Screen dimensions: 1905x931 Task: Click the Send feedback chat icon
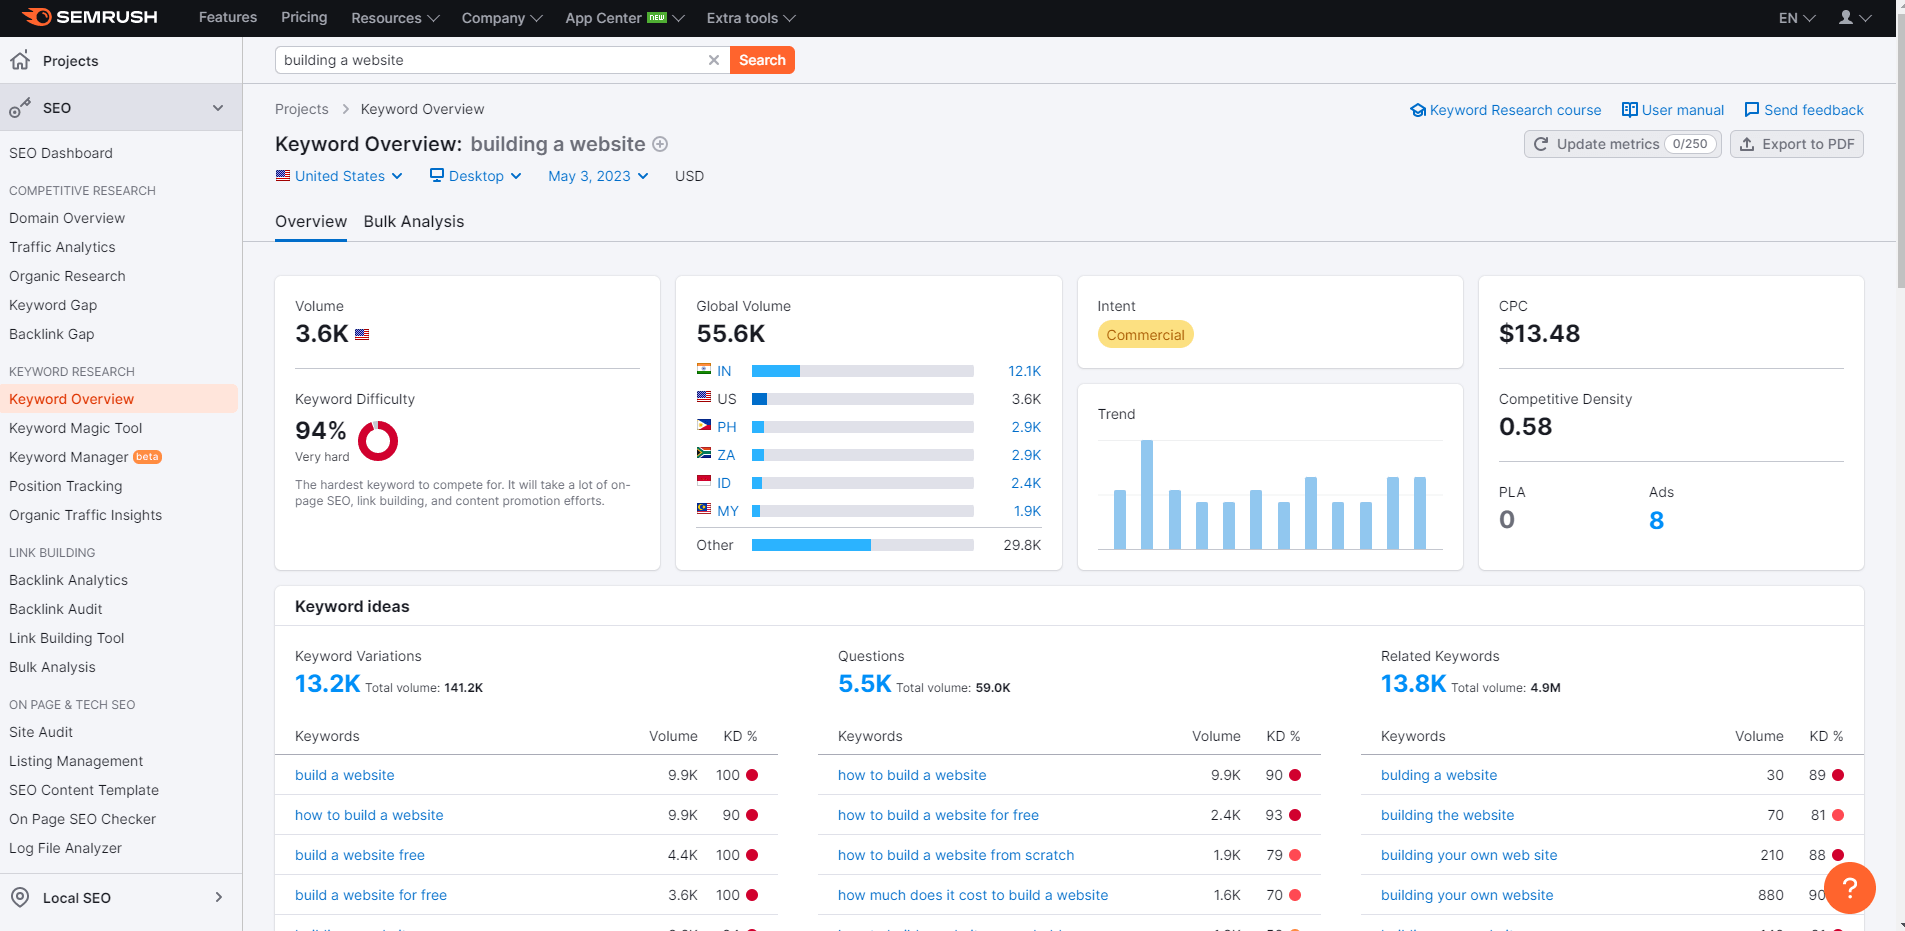point(1751,110)
